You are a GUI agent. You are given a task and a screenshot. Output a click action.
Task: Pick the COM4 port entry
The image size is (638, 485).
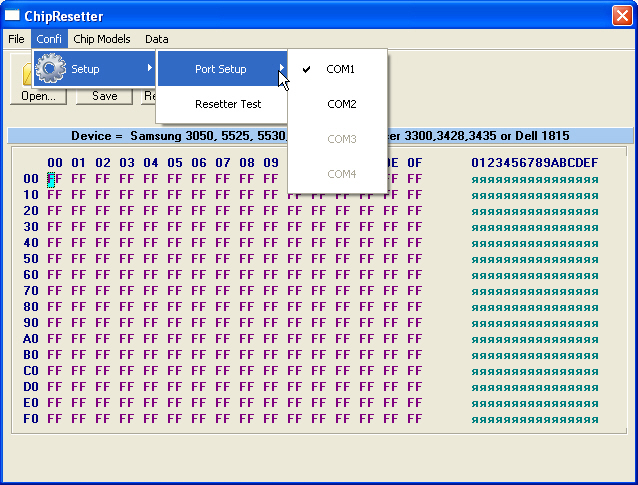pyautogui.click(x=341, y=174)
